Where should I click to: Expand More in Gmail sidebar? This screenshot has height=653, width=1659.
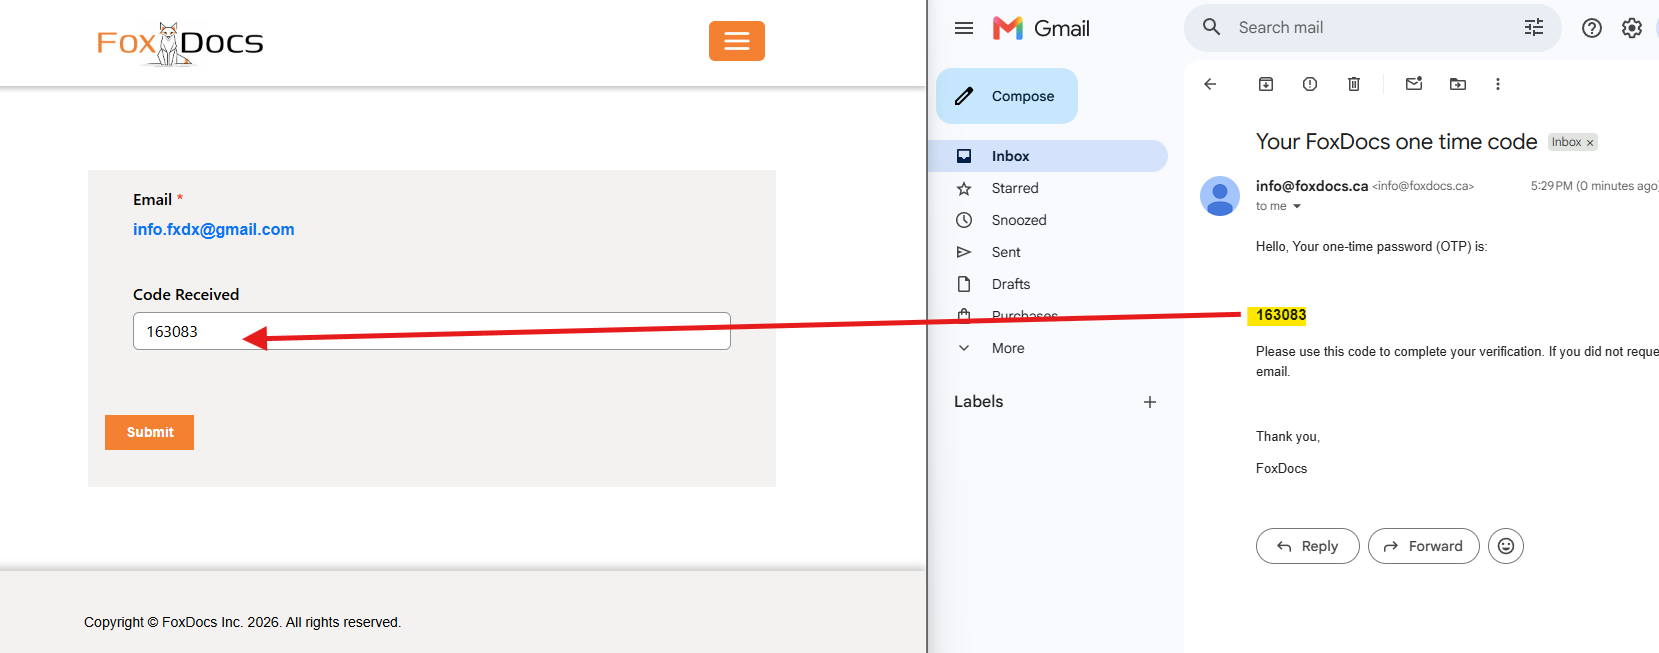(x=1008, y=348)
